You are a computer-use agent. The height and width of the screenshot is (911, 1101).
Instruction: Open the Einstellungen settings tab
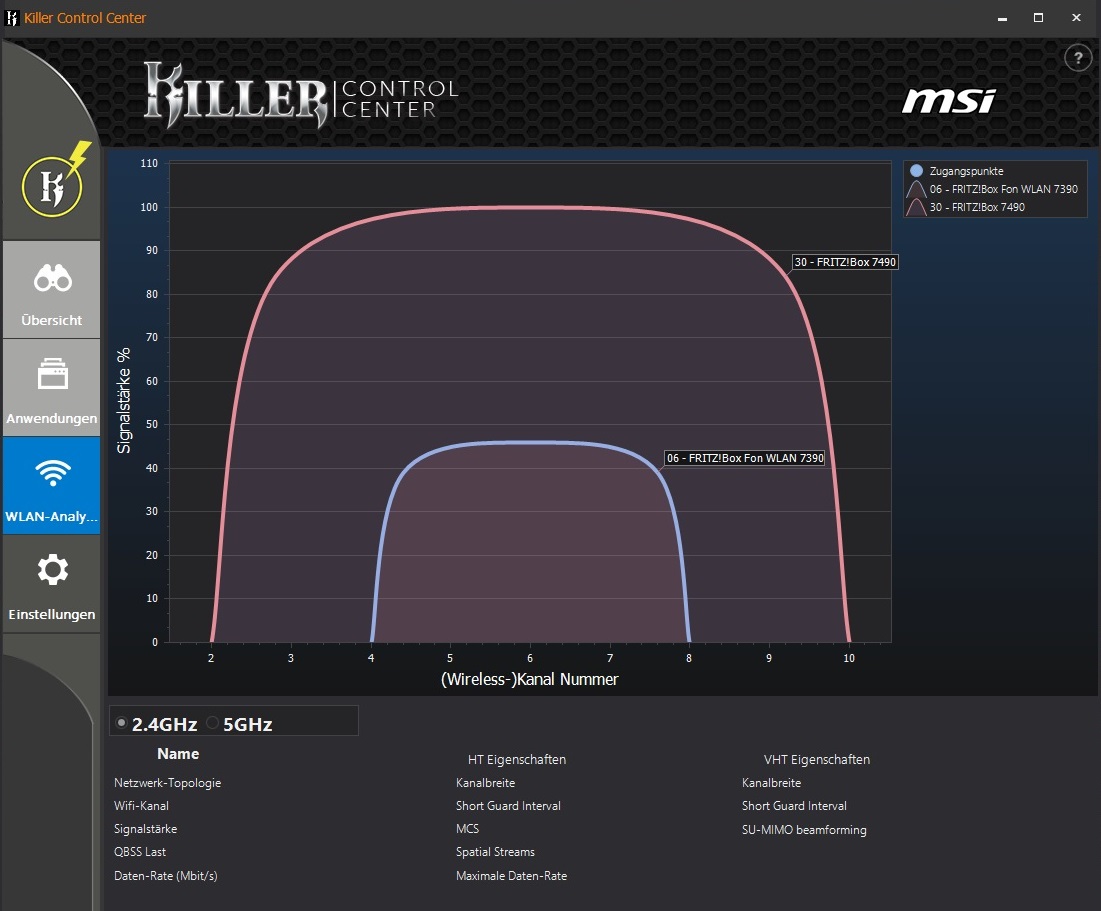point(51,584)
